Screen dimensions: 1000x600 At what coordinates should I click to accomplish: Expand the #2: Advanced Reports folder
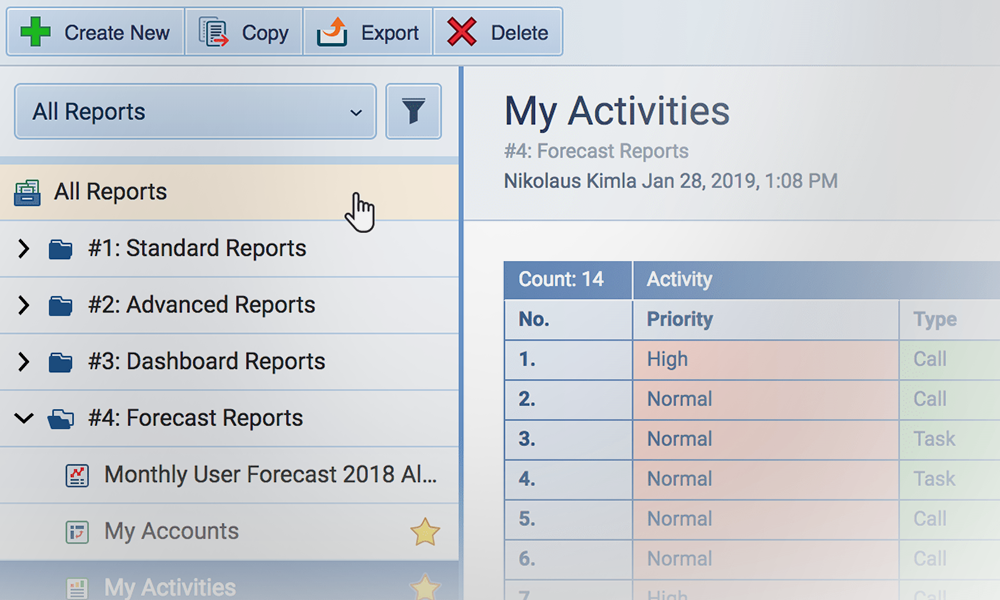click(x=24, y=306)
